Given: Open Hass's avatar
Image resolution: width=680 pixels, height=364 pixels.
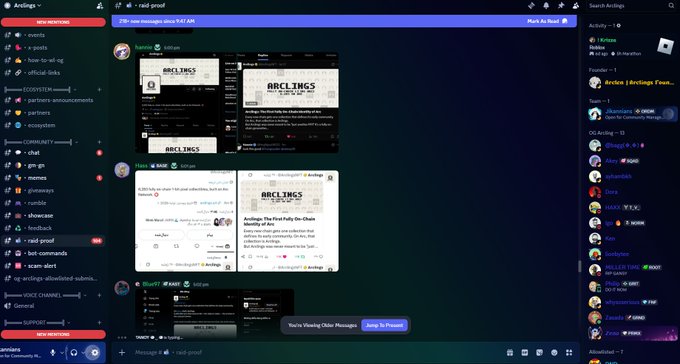Looking at the screenshot, I should coord(122,170).
